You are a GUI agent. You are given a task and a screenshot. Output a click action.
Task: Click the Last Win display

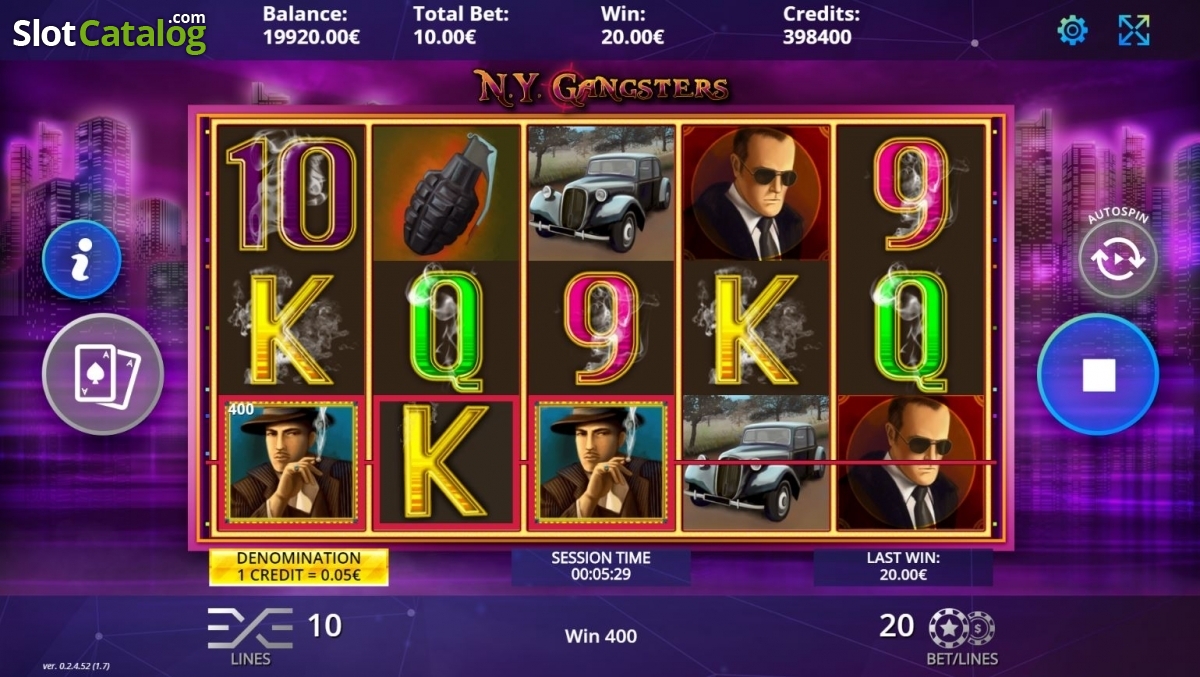tap(903, 567)
